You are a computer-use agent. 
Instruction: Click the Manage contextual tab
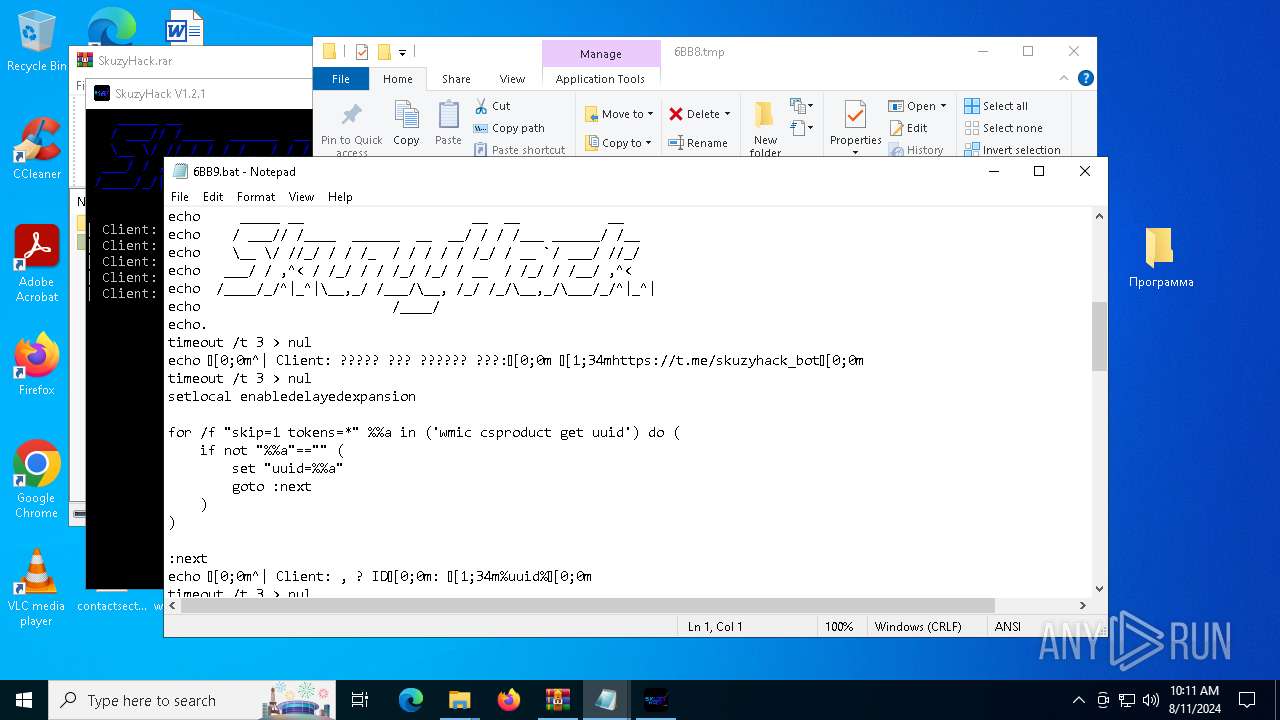[x=601, y=54]
